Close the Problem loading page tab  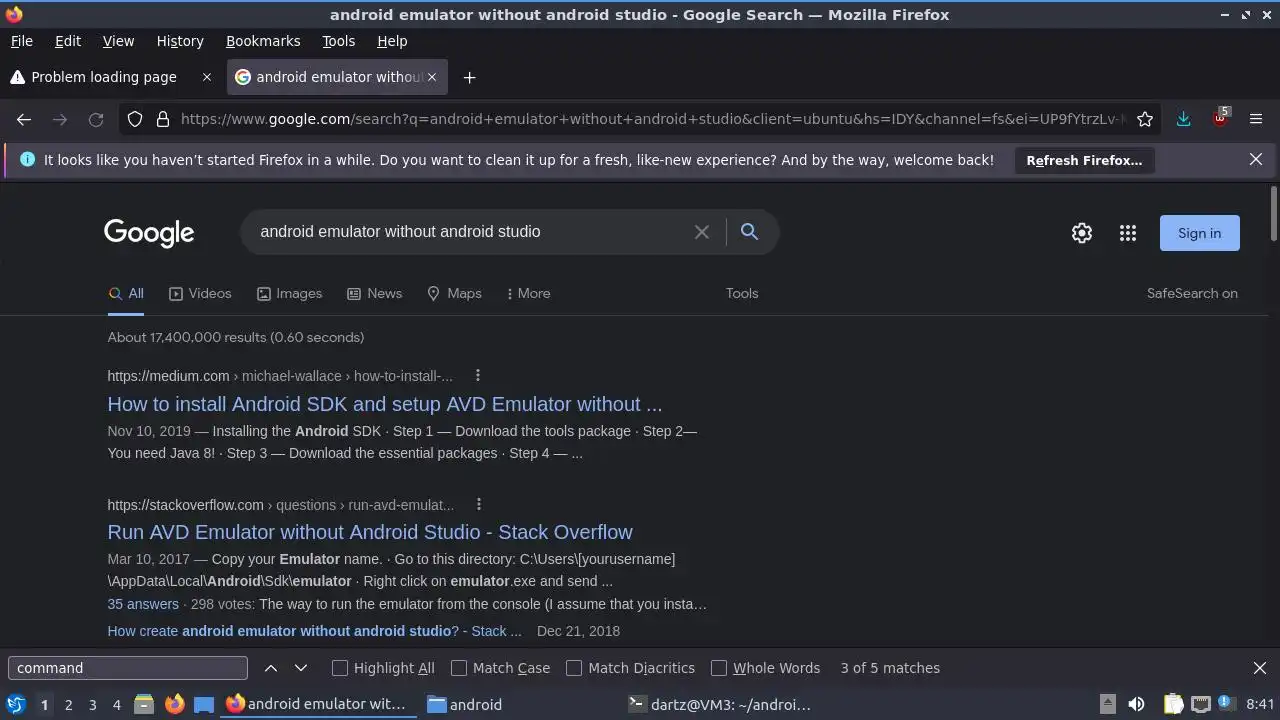coord(207,77)
